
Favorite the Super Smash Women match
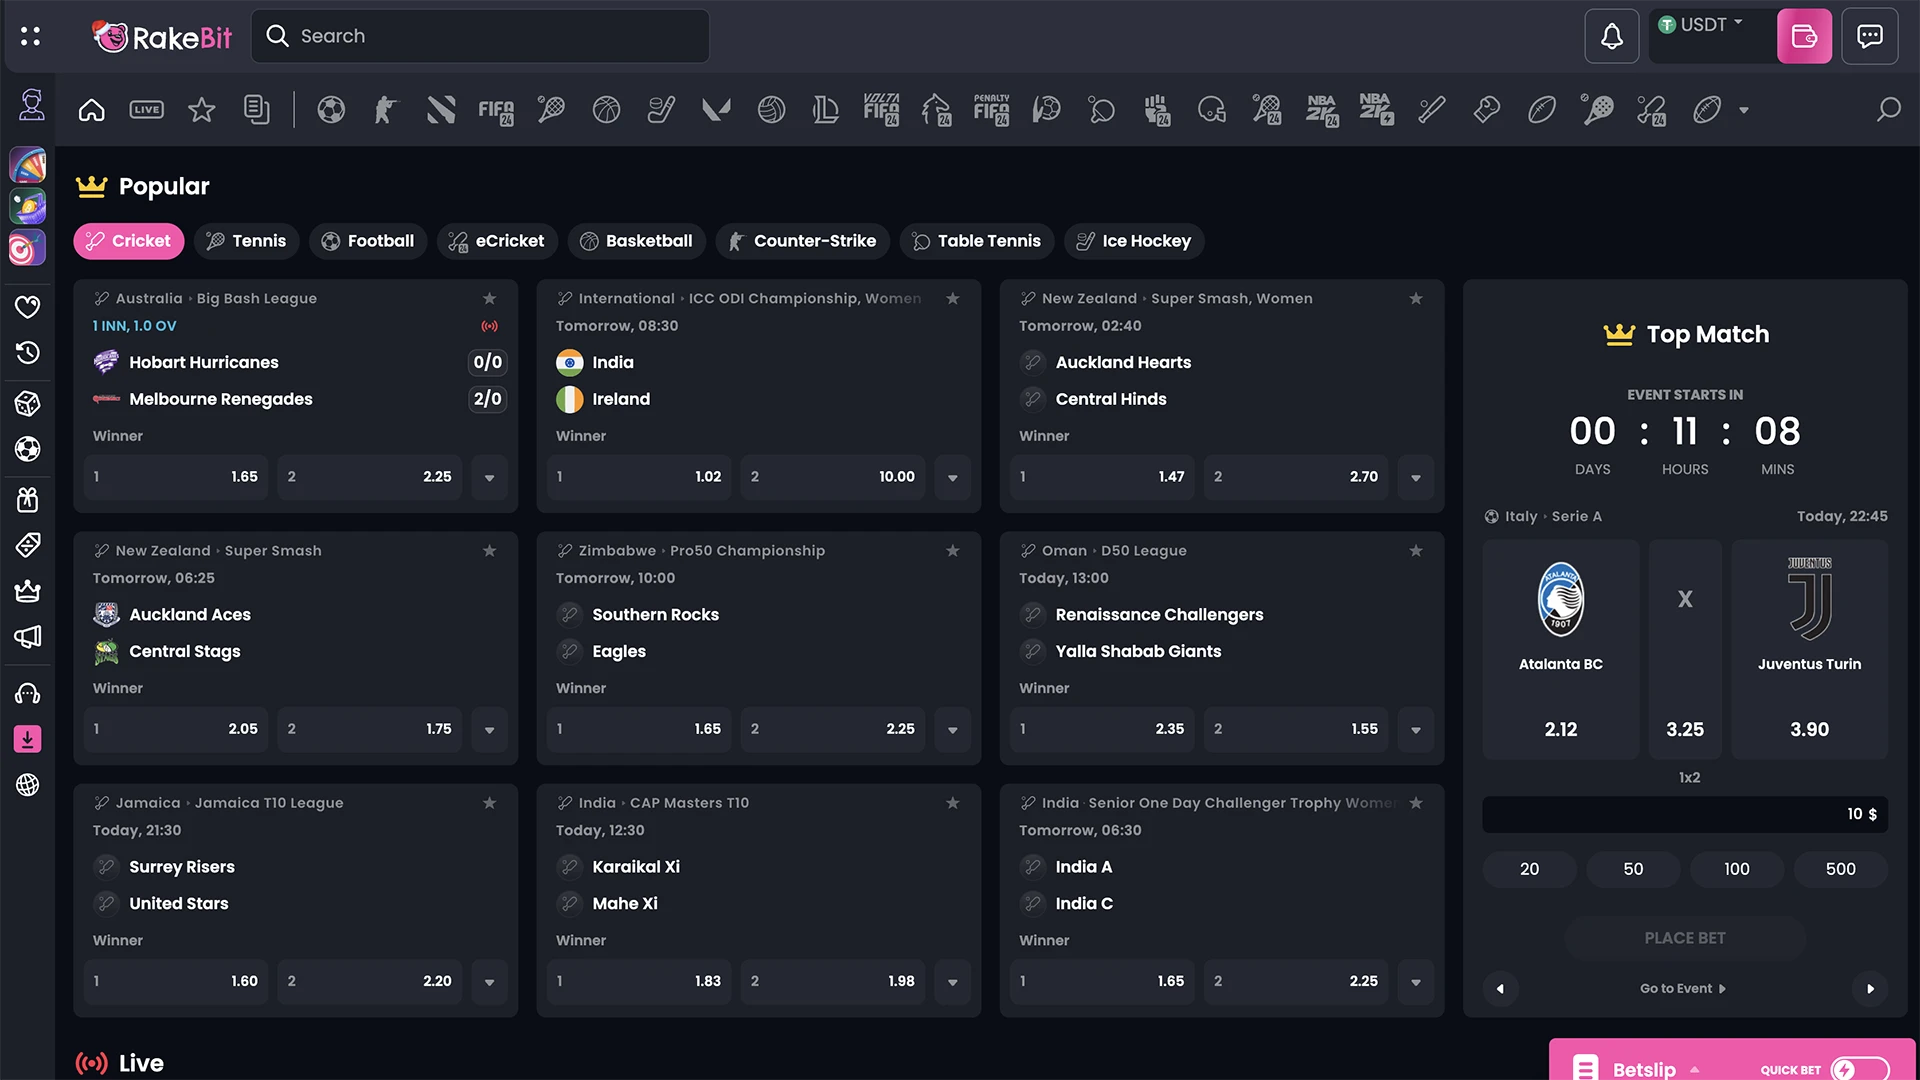1415,298
